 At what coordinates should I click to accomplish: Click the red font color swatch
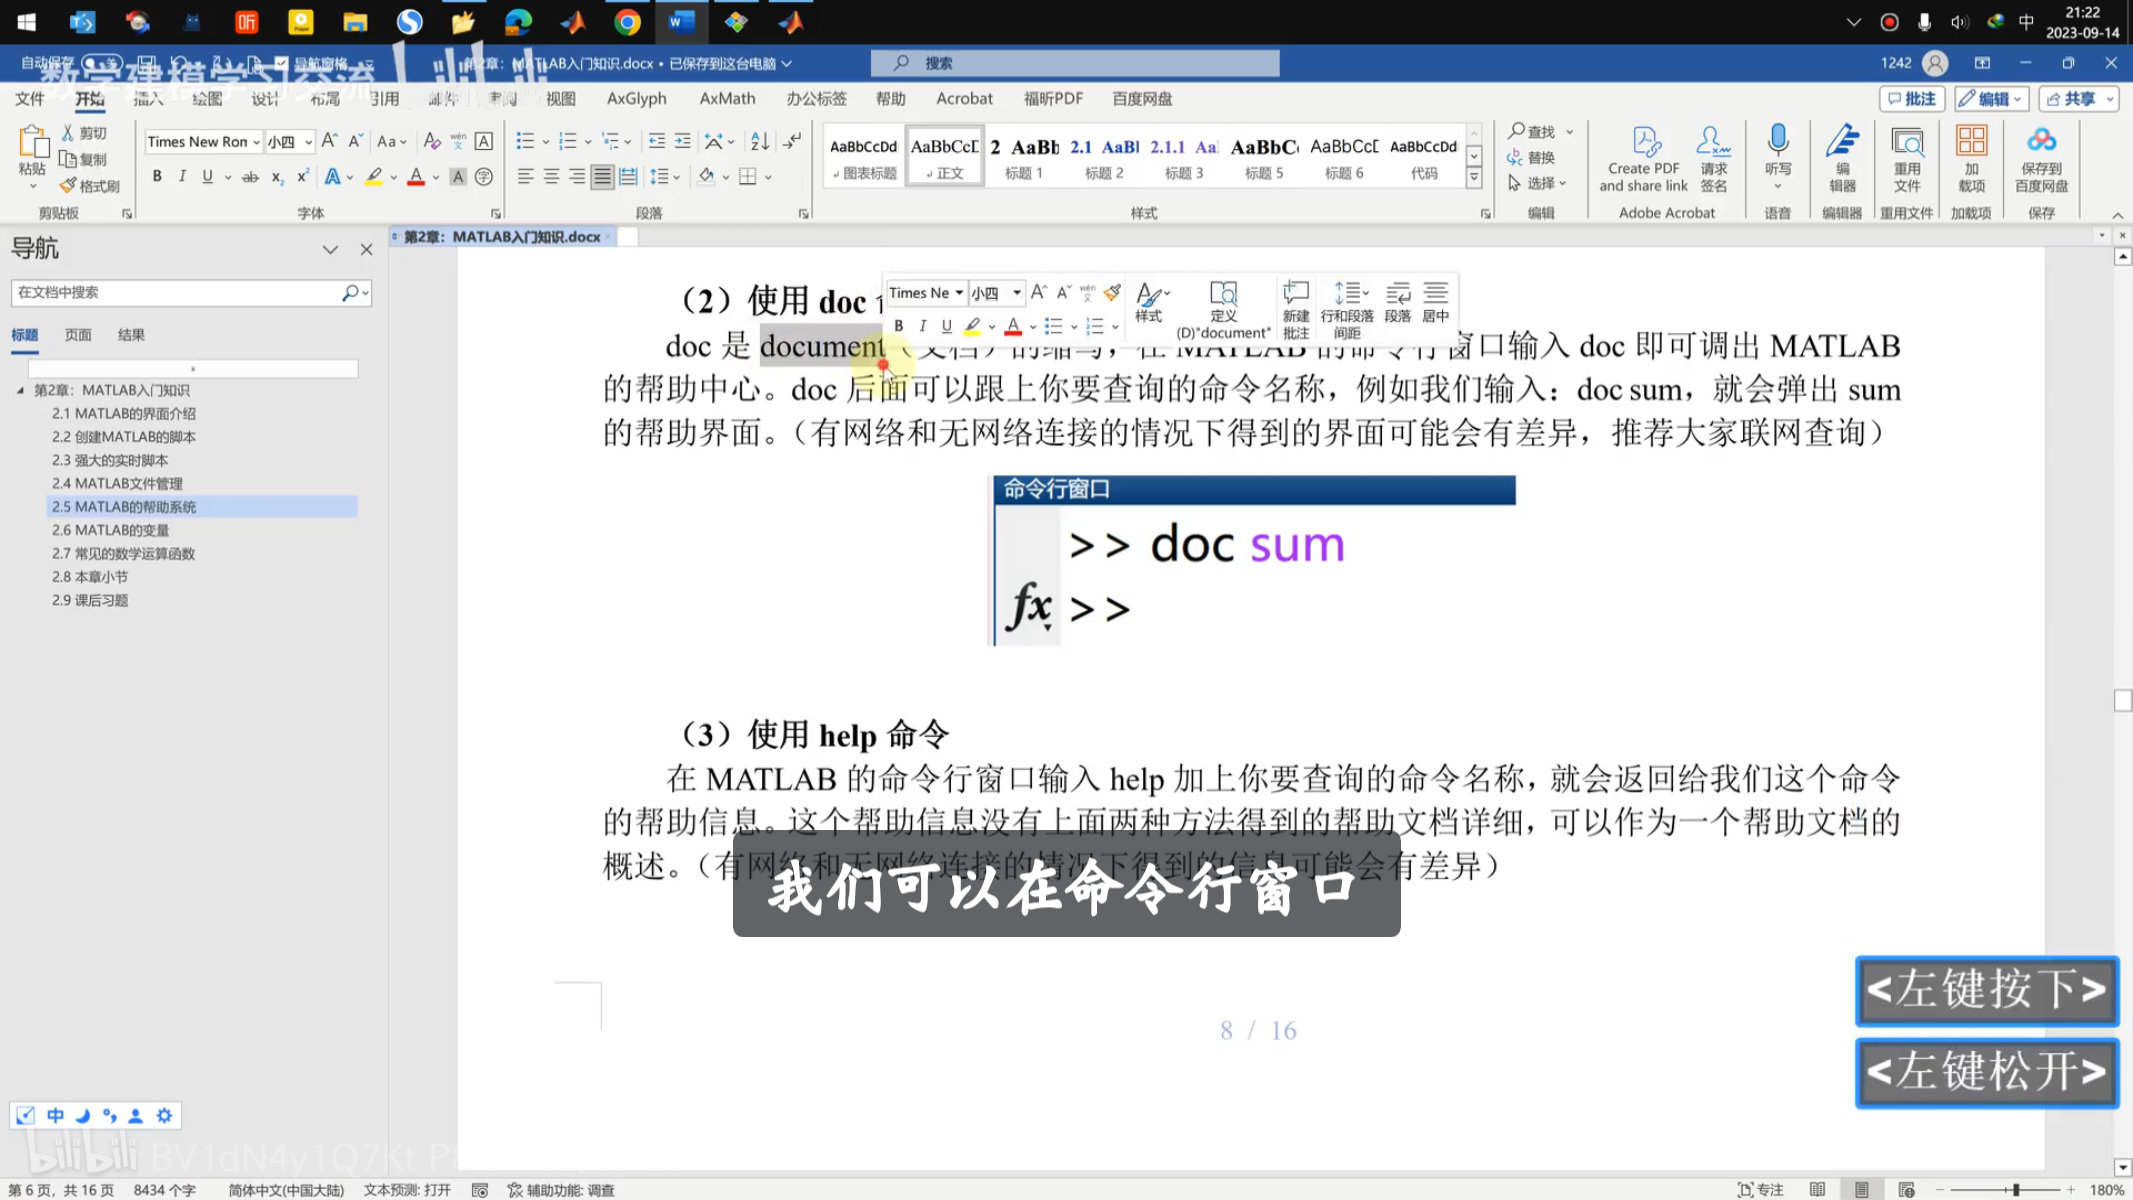tap(416, 177)
